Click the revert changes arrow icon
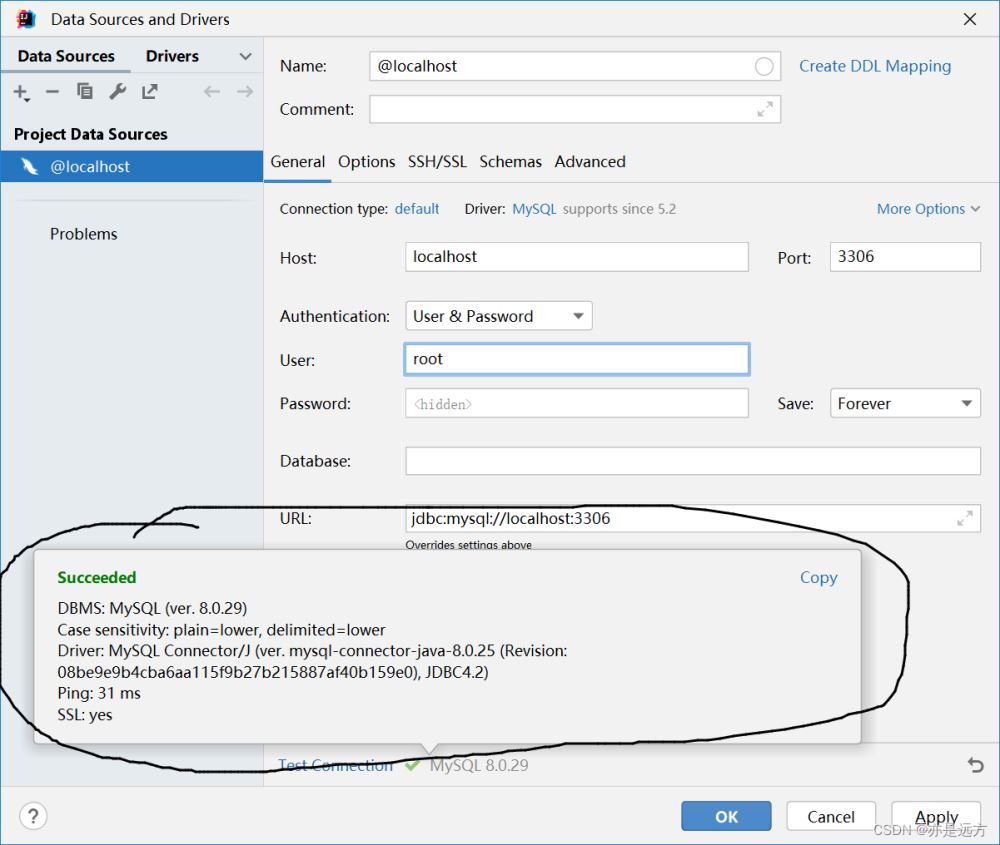Screen dimensions: 1000x845 pyautogui.click(x=975, y=765)
